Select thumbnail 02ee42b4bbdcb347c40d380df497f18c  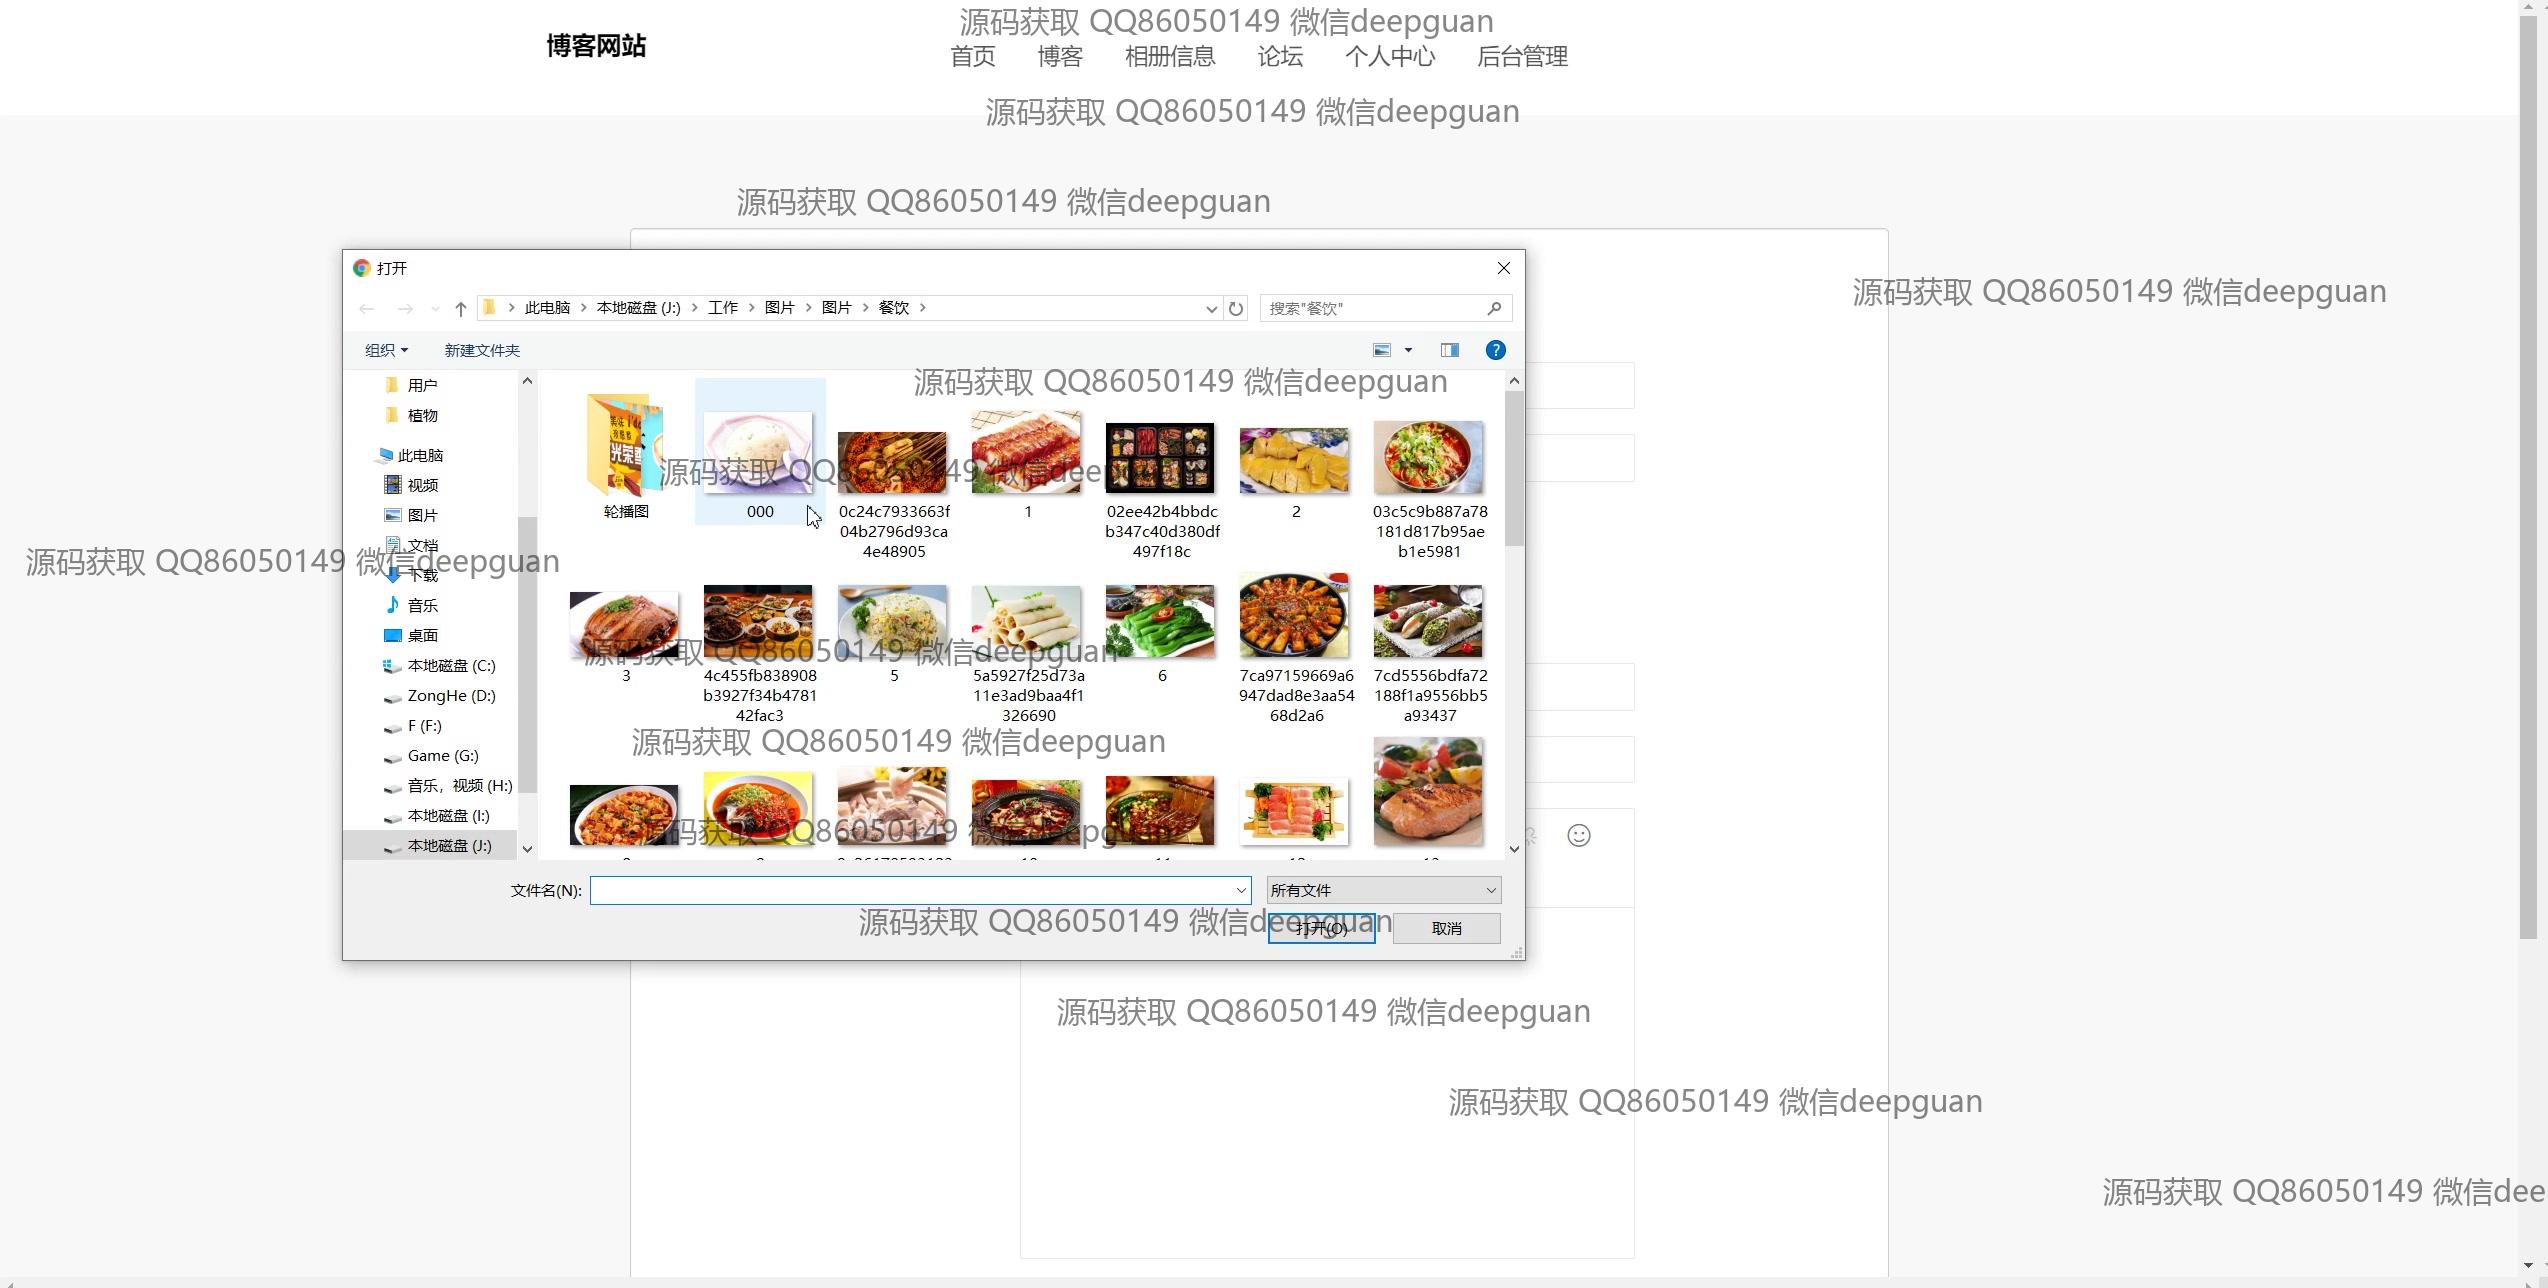pyautogui.click(x=1161, y=457)
